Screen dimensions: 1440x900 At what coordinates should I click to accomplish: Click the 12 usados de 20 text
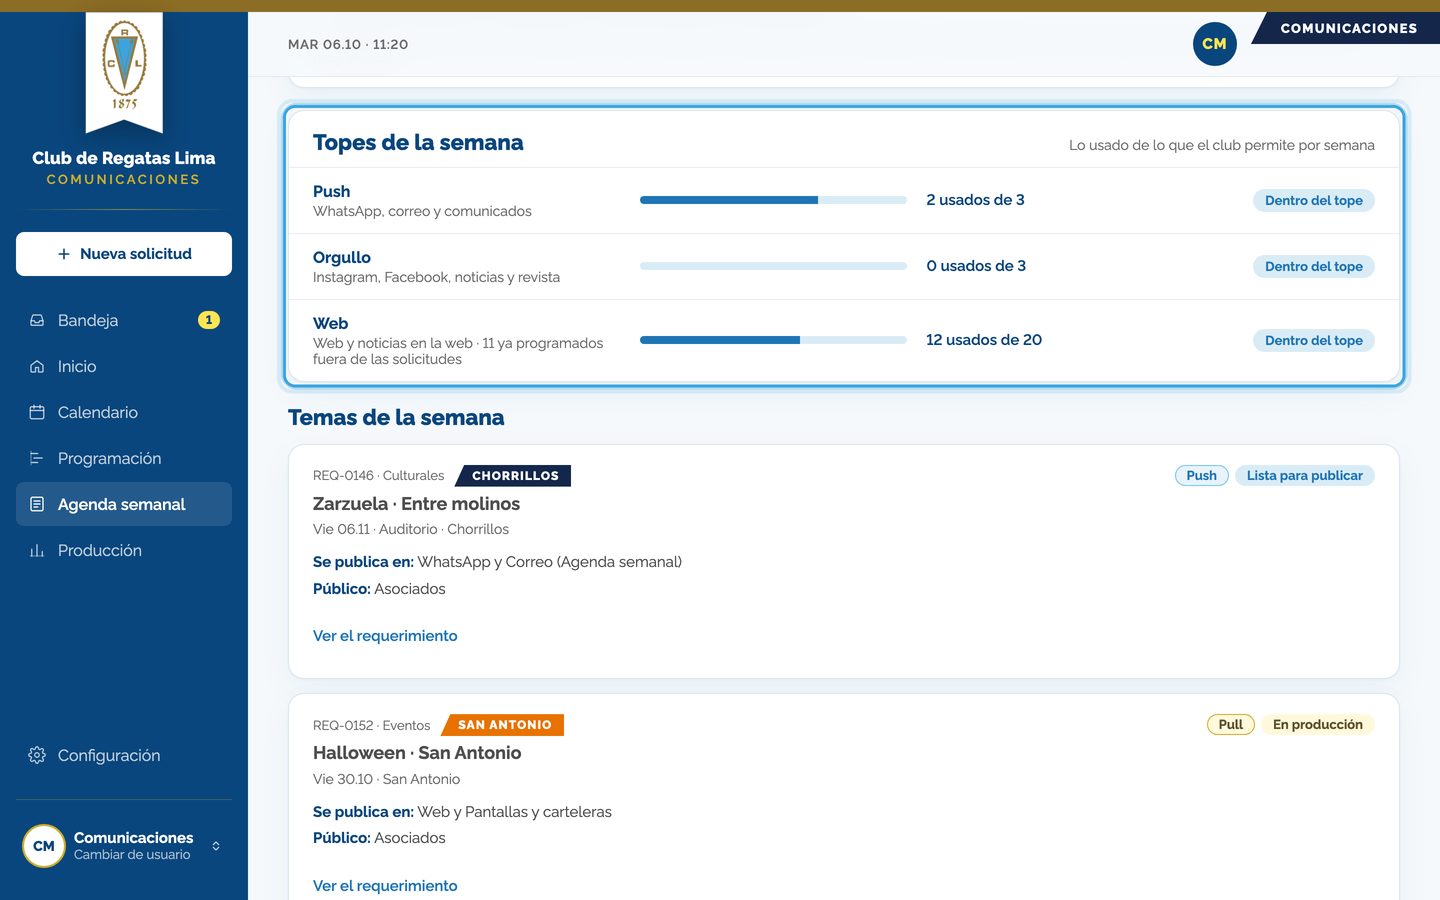click(984, 340)
